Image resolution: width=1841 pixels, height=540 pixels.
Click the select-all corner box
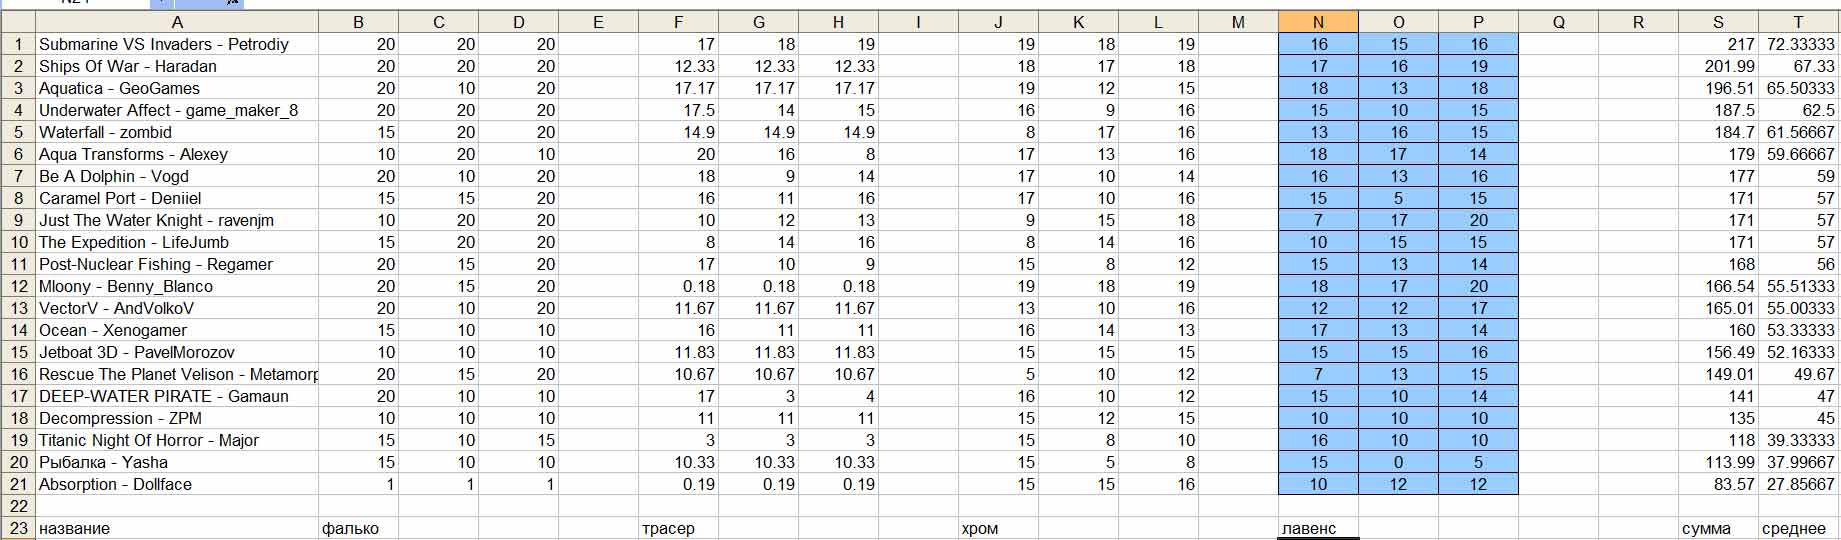pos(17,22)
